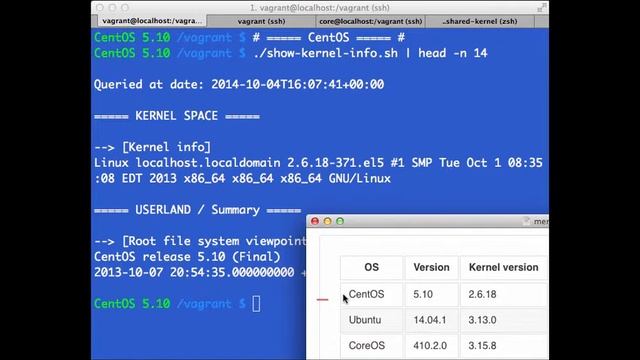Screen dimensions: 640x360
Task: Click the [Kernel info] line
Action: [x=152, y=147]
